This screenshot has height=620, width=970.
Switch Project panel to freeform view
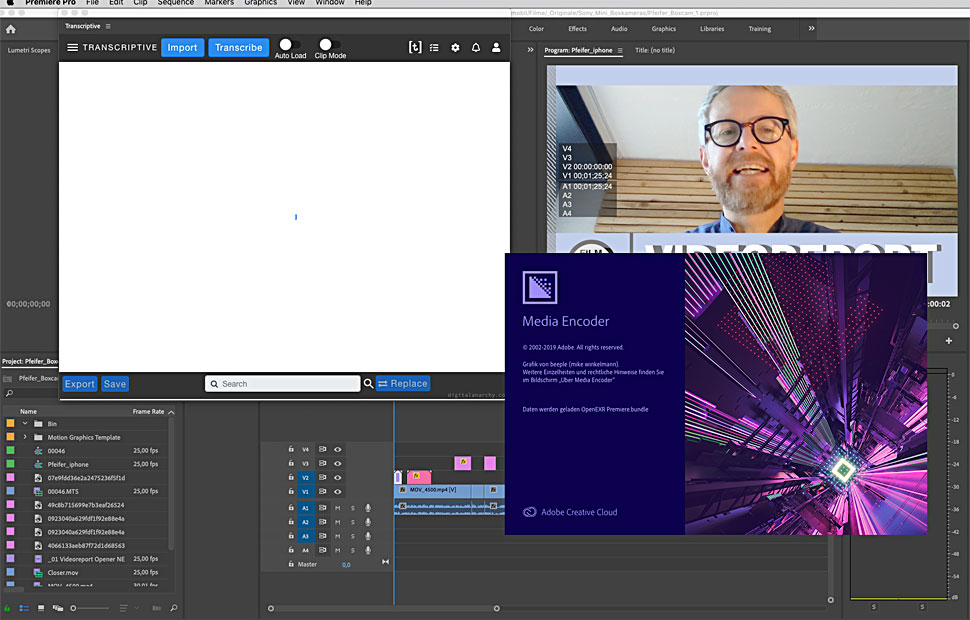[x=58, y=608]
